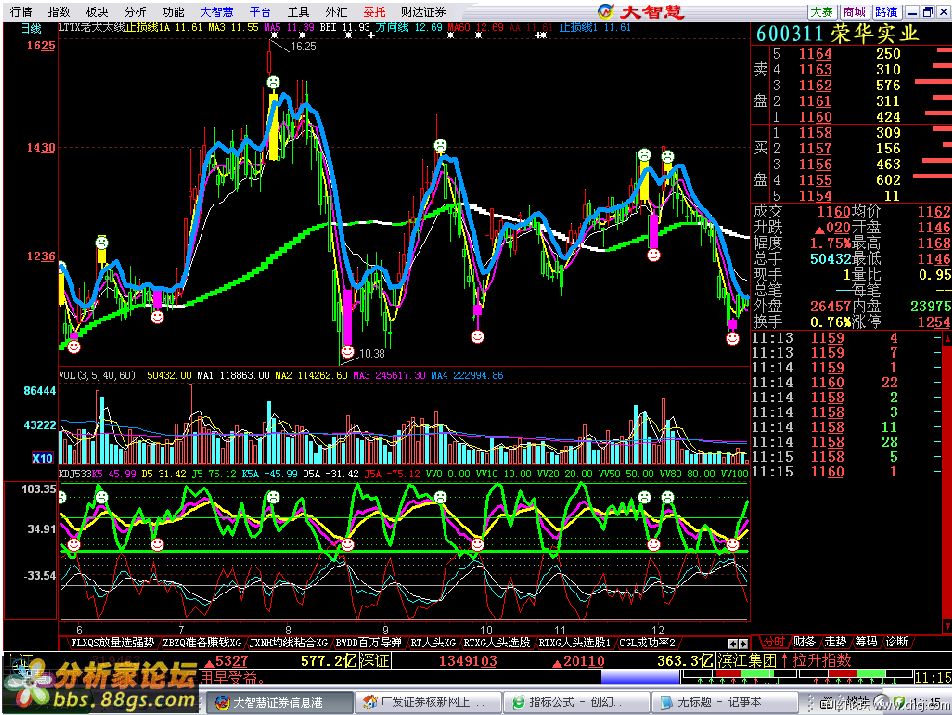Click trade list scrollbar up arrow
Viewport: 952px width, 715px height.
(x=947, y=337)
